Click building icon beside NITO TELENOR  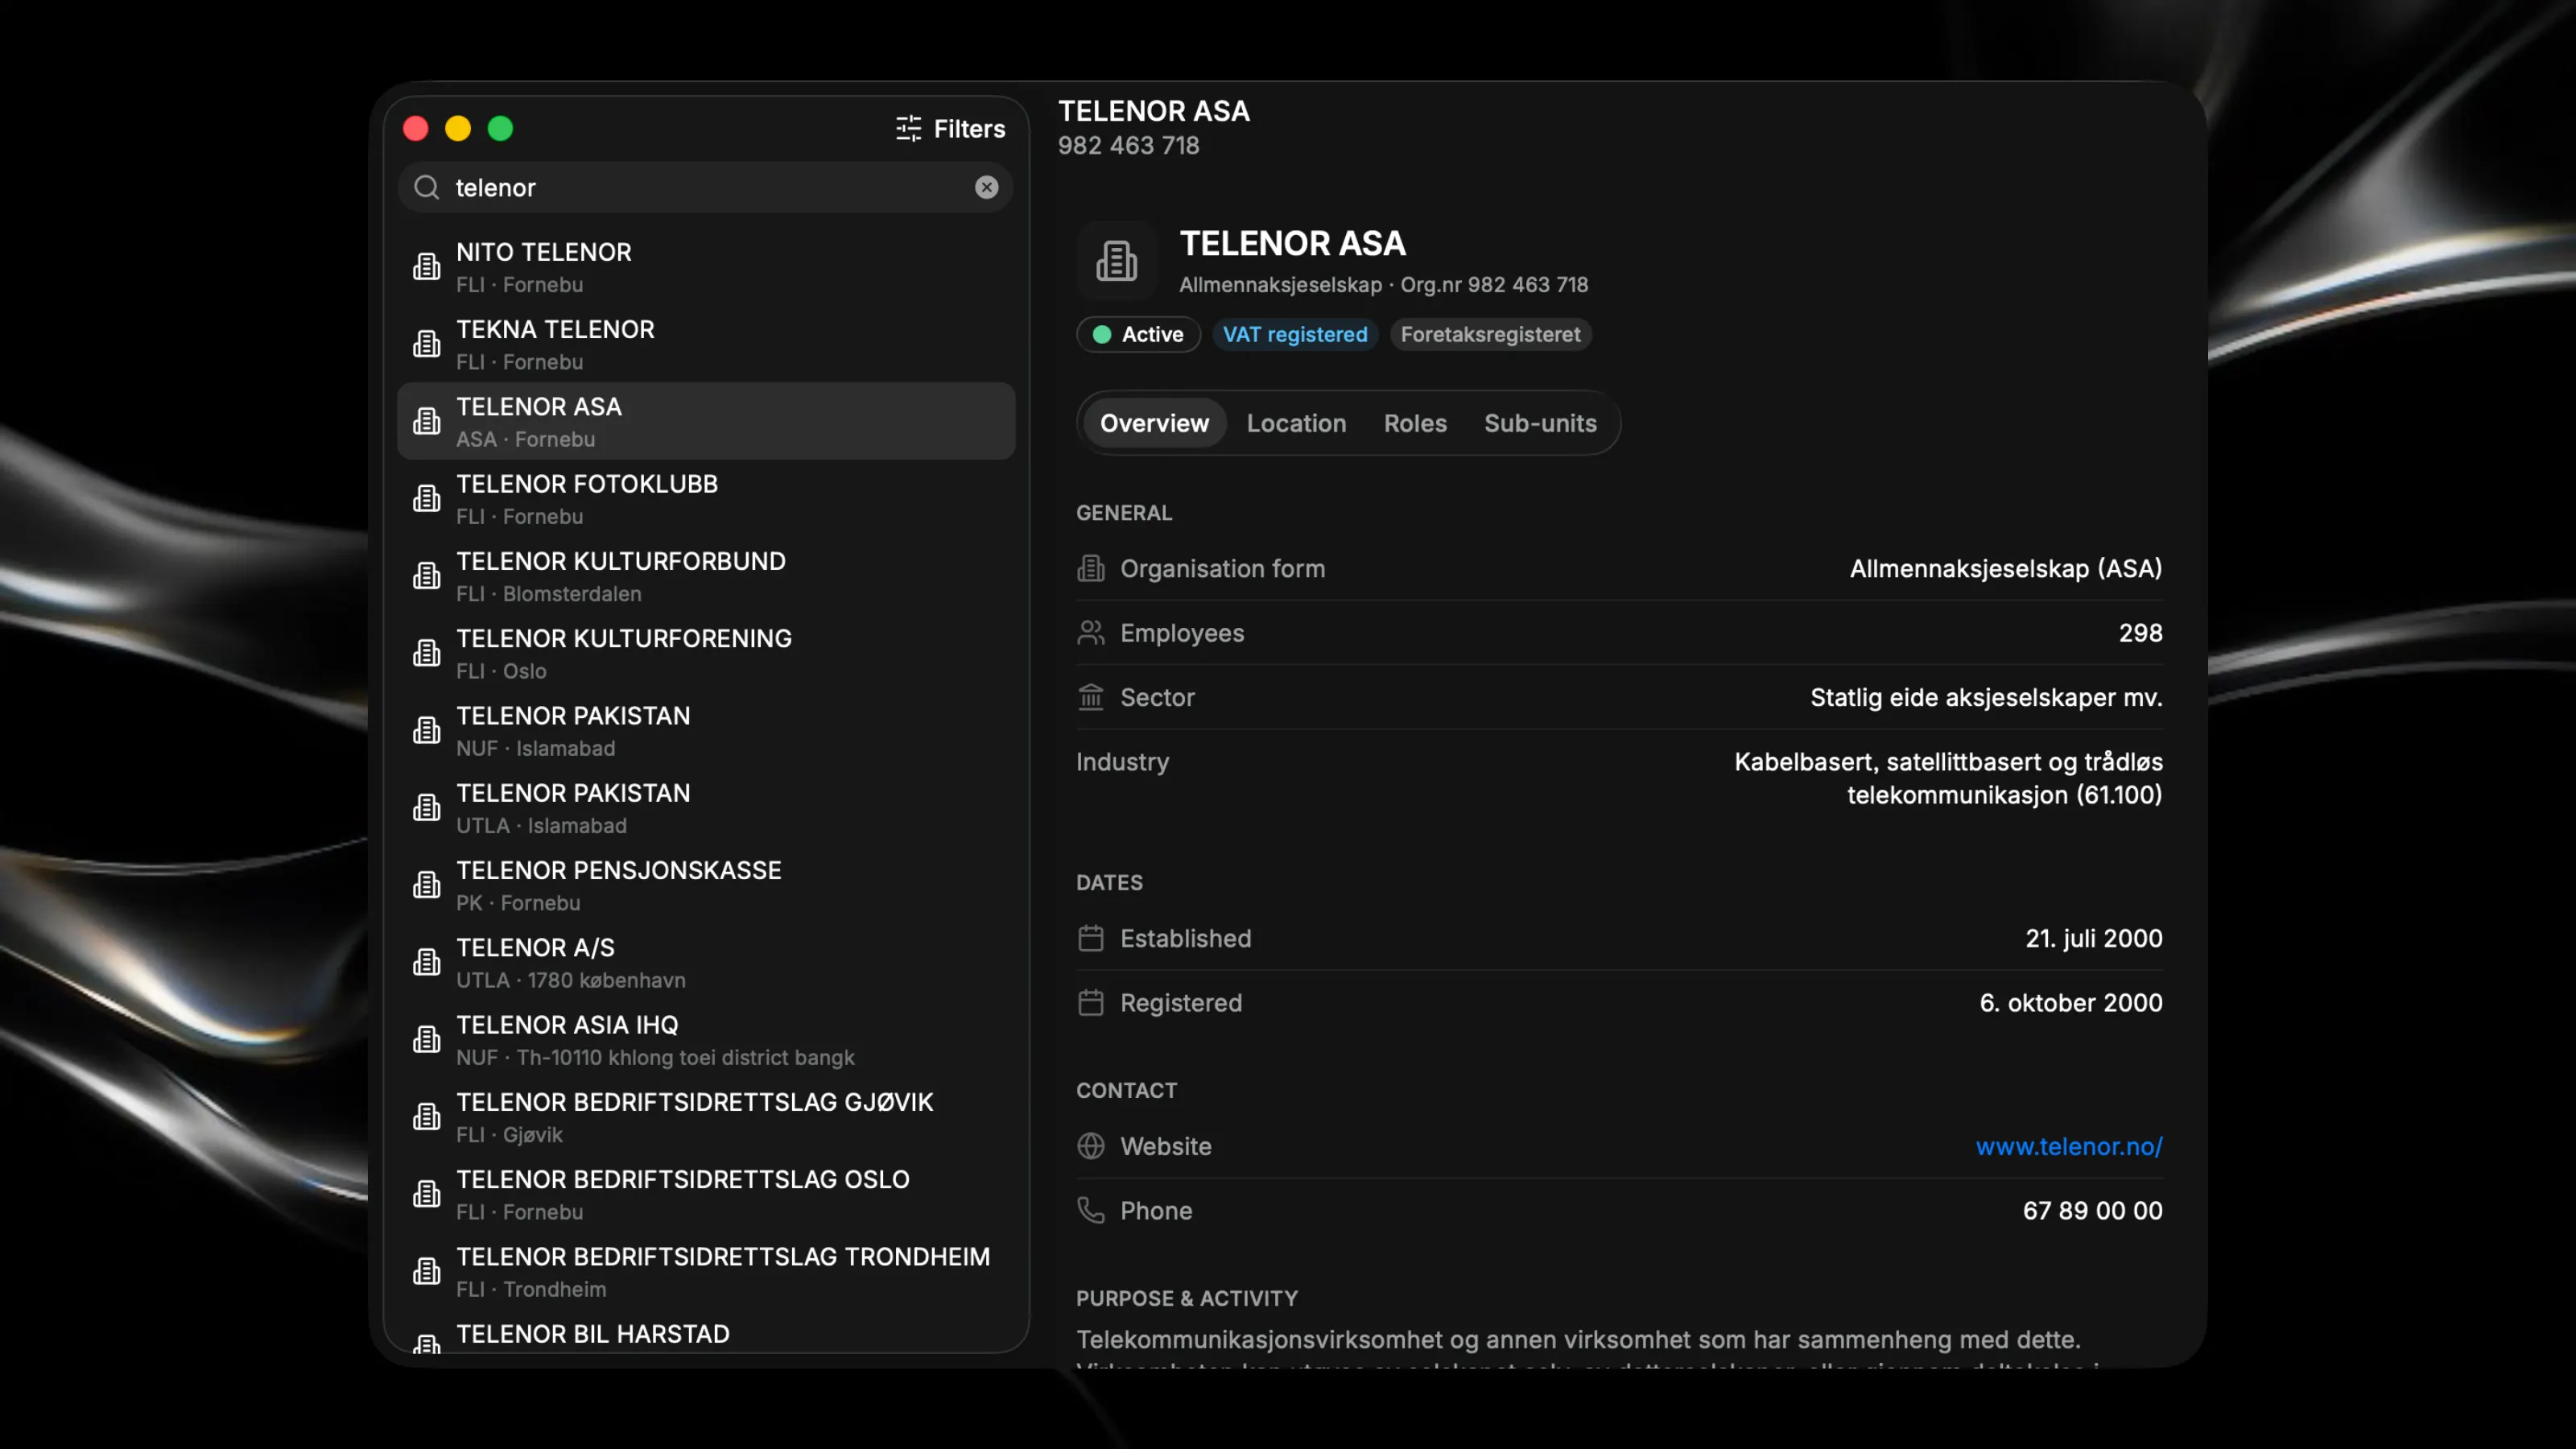427,267
